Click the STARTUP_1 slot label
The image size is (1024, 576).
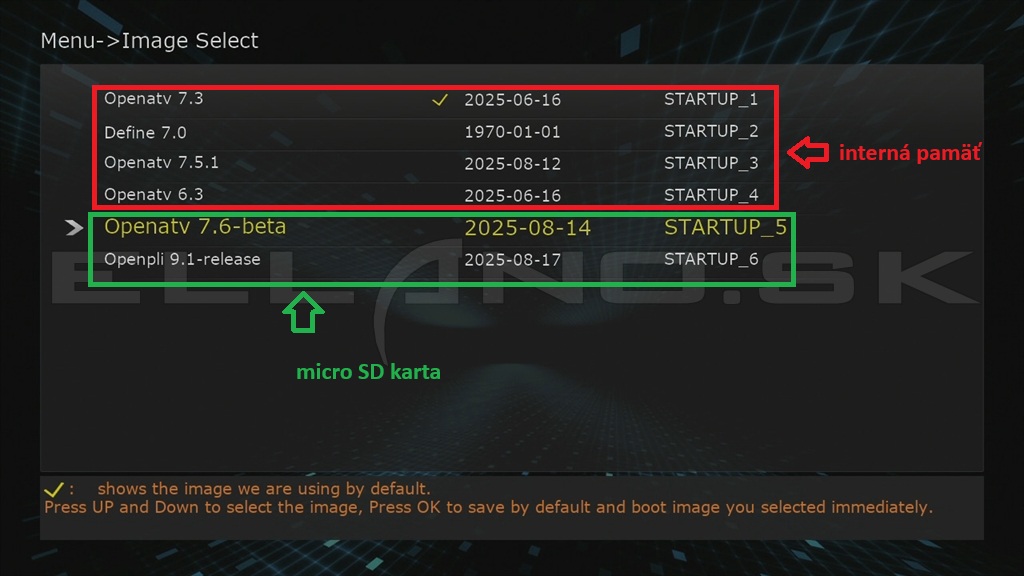click(x=712, y=100)
